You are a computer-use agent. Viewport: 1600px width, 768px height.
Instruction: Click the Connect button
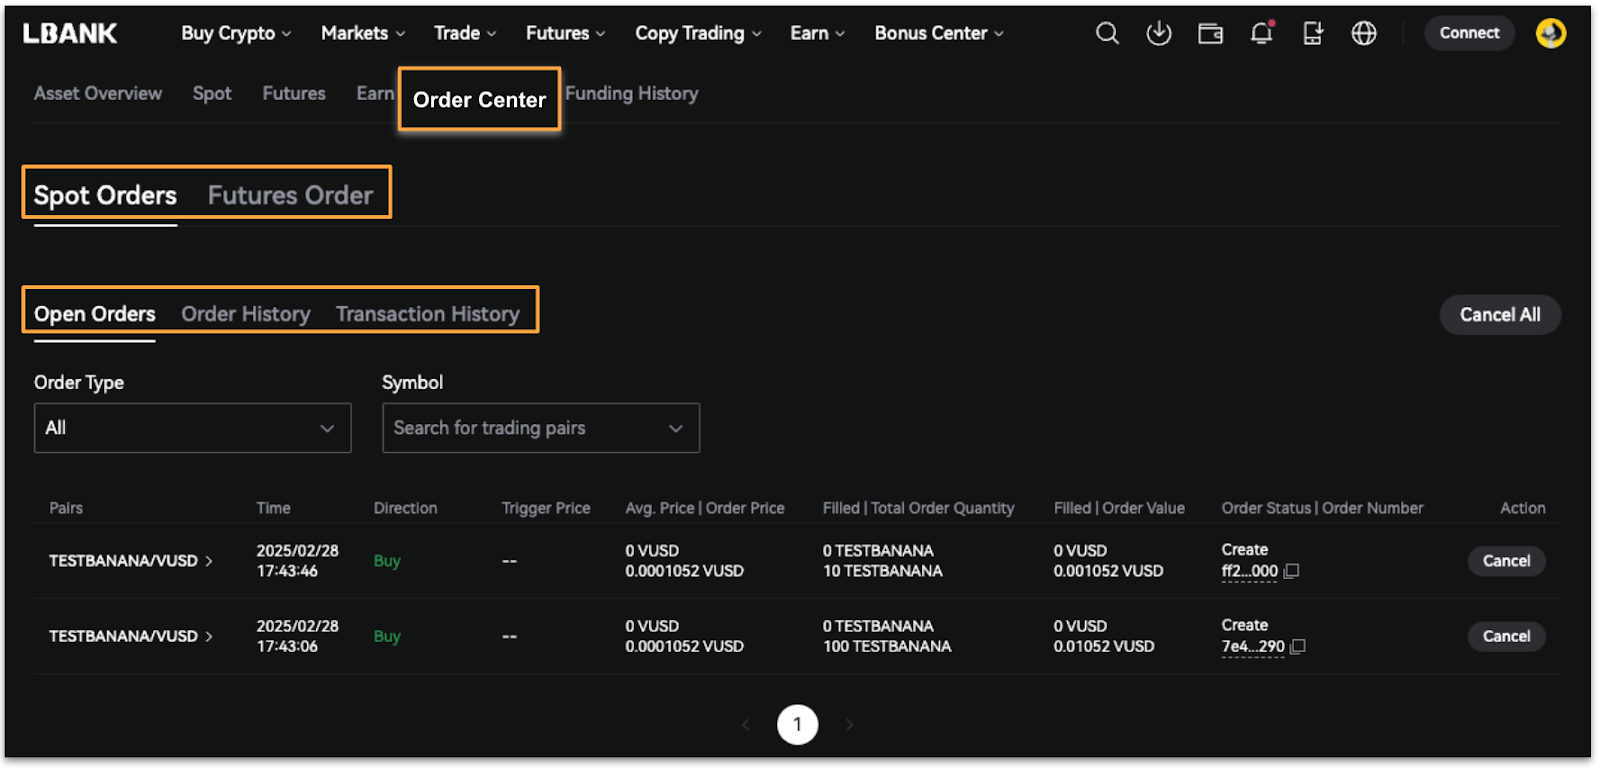click(1469, 33)
